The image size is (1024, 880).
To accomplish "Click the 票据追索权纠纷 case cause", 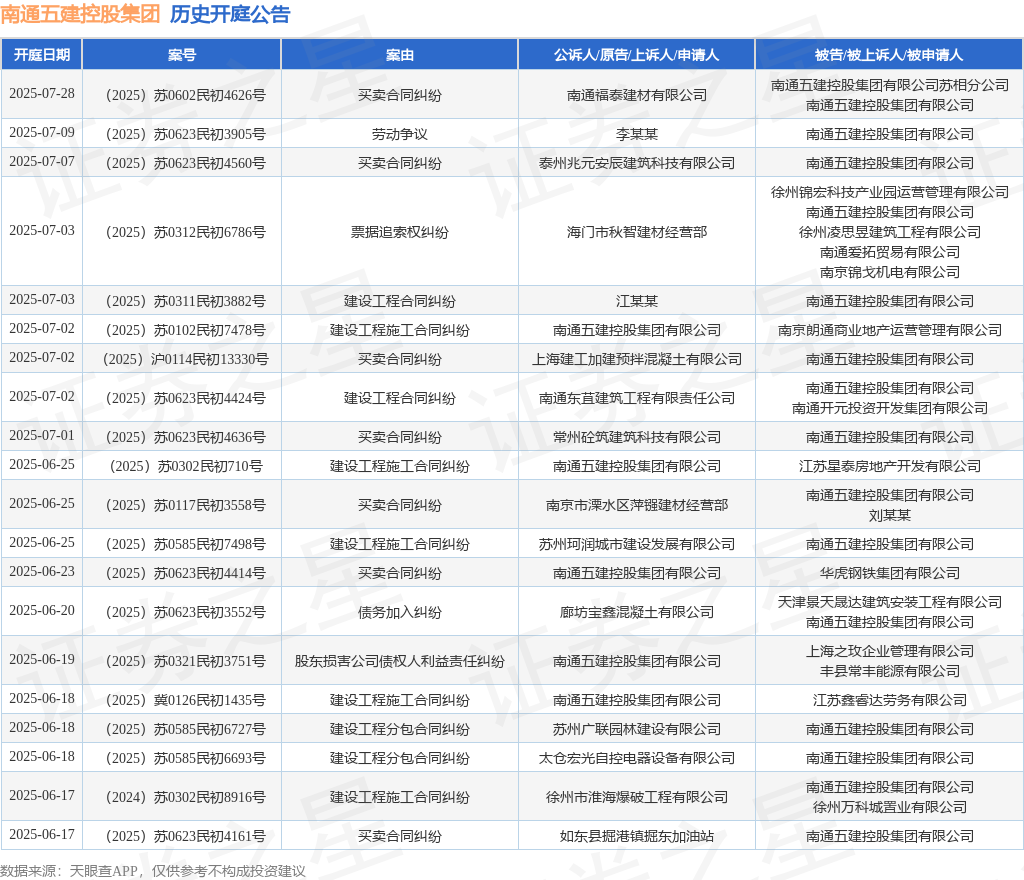I will point(400,232).
